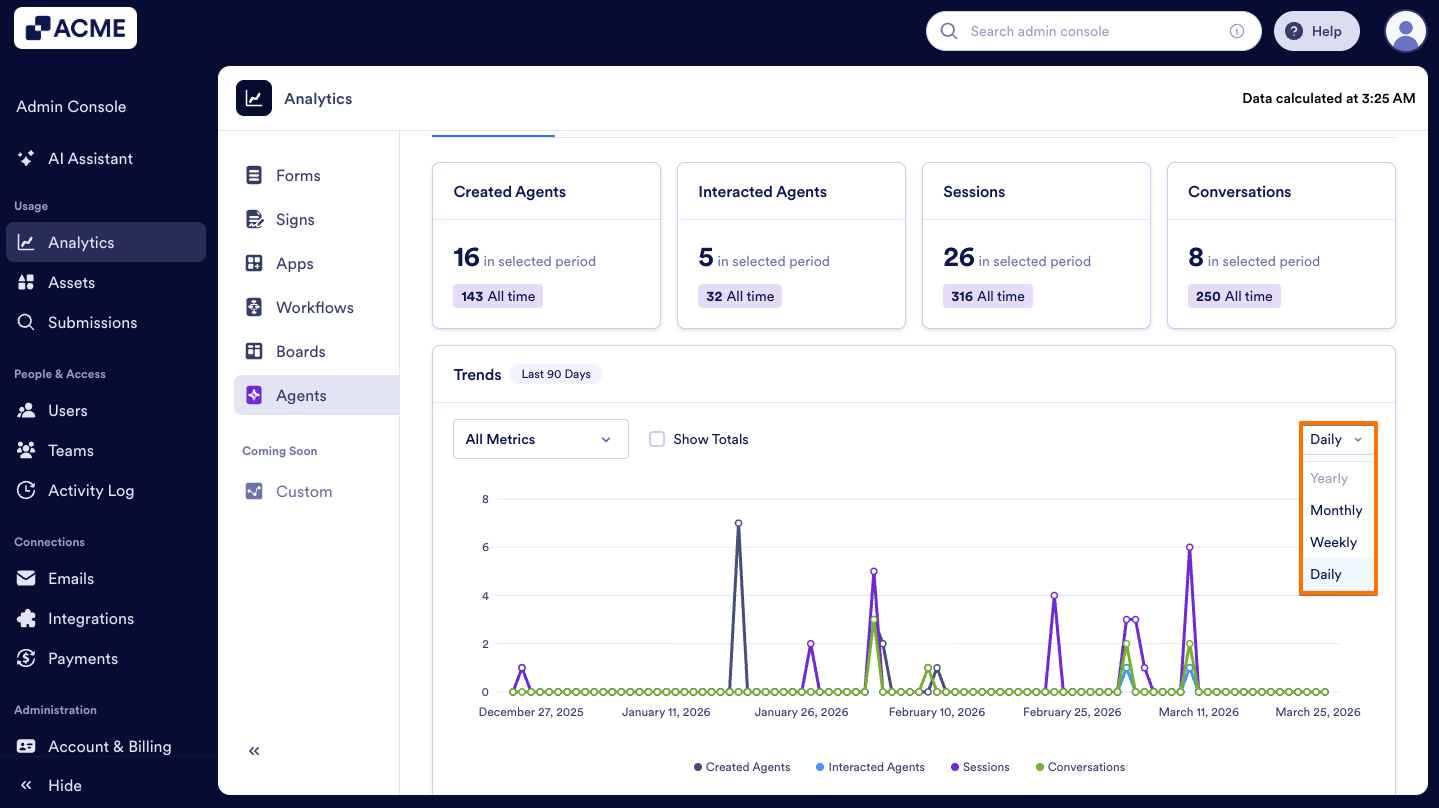
Task: Open the Signs analytics section
Action: (x=297, y=219)
